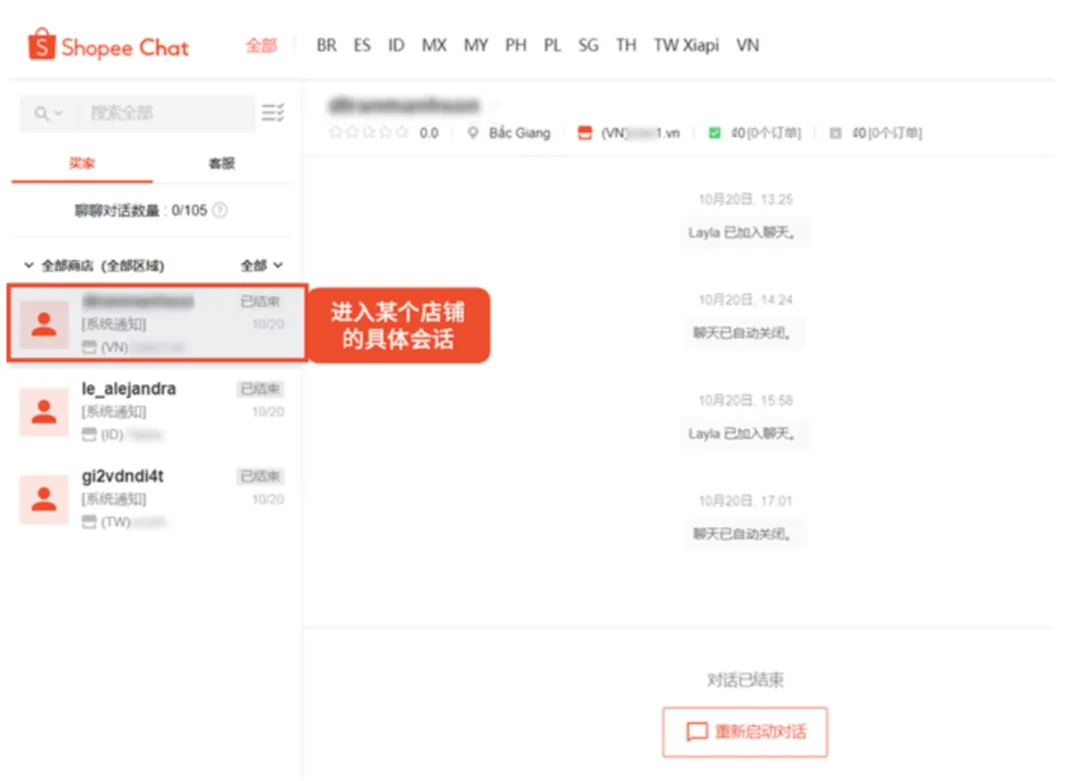The image size is (1077, 781).
Task: Open the search scope dropdown arrow
Action: 56,112
